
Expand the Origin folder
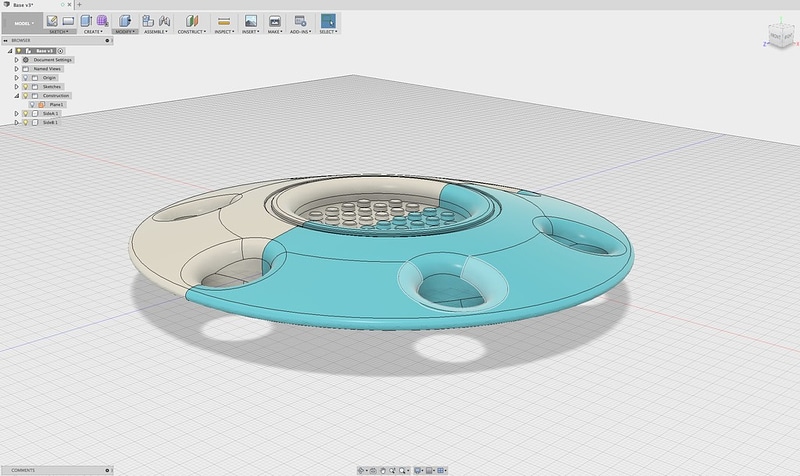pos(16,78)
